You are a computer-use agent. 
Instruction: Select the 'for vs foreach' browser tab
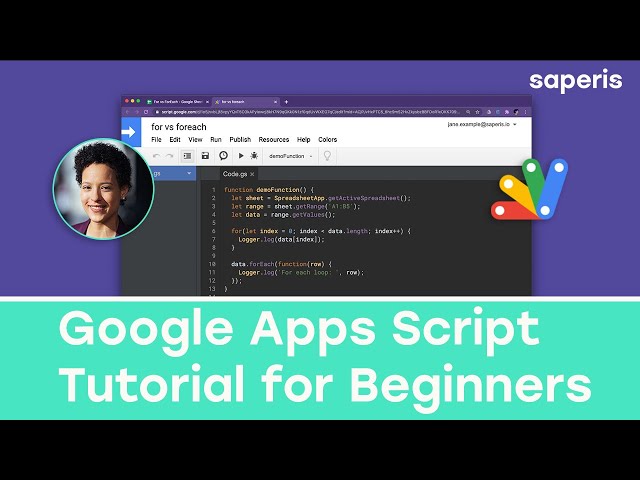pos(246,102)
